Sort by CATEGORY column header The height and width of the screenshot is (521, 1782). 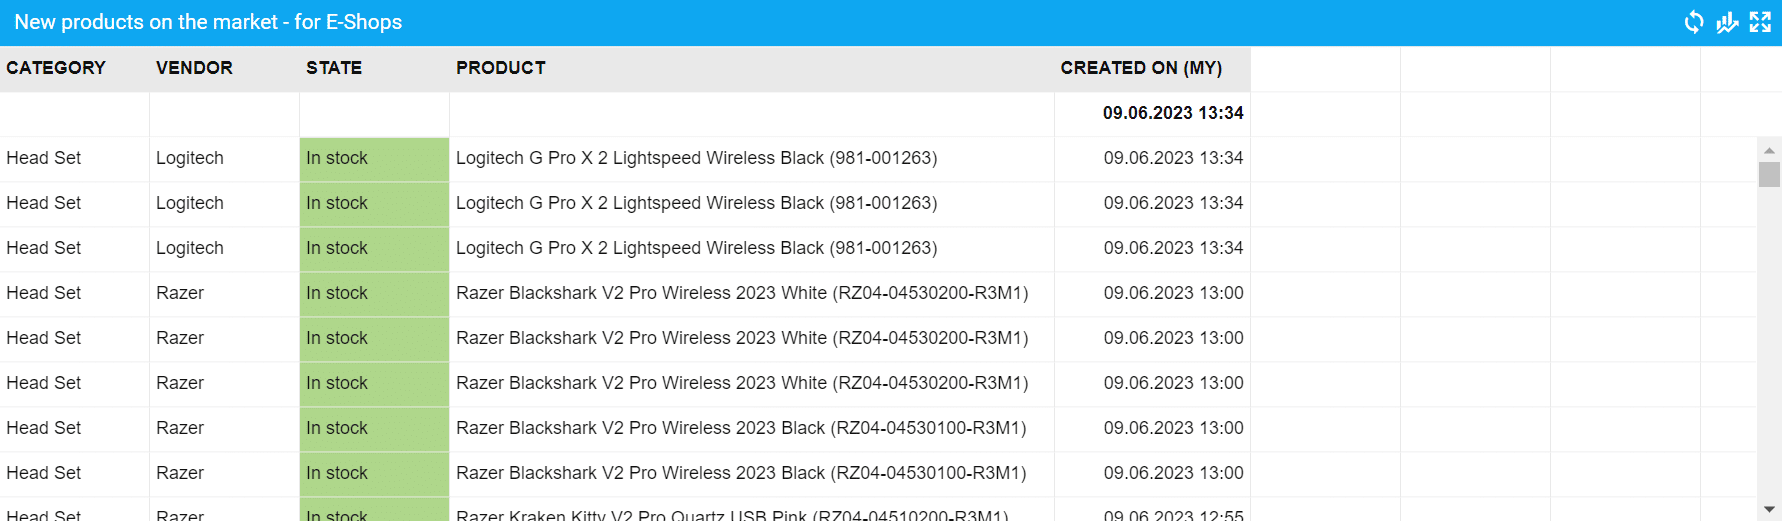(x=56, y=68)
